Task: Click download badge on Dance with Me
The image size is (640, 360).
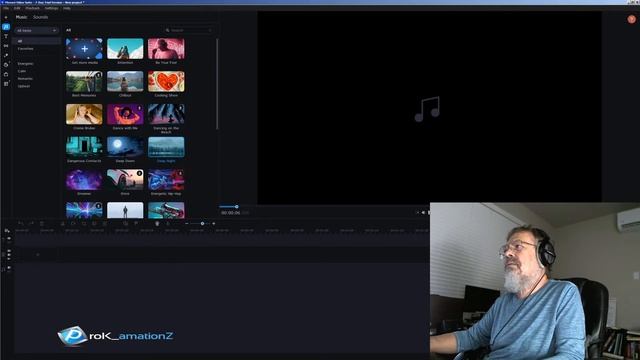Action: pos(139,108)
